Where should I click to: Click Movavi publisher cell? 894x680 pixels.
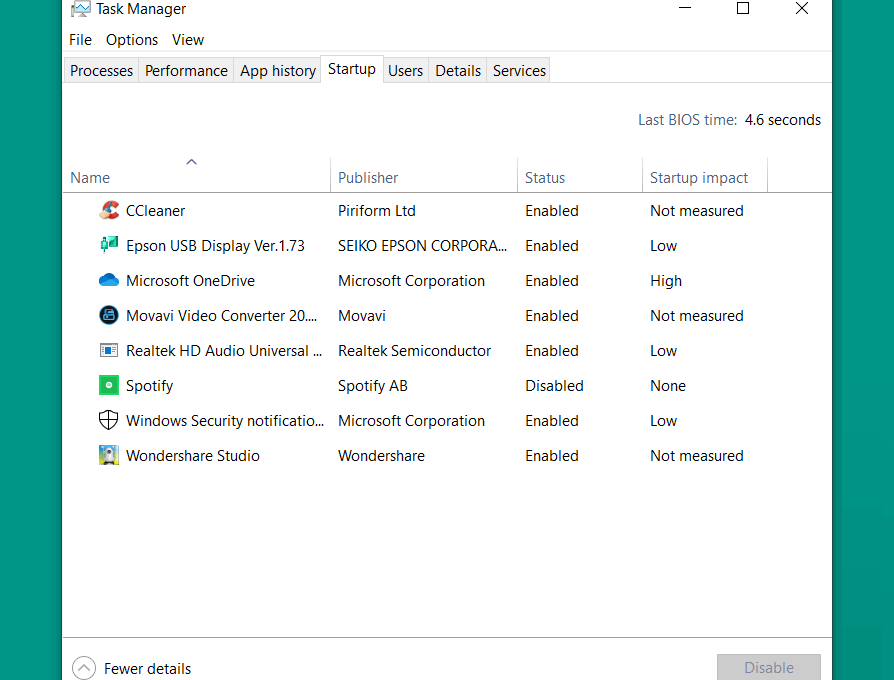[x=361, y=316]
